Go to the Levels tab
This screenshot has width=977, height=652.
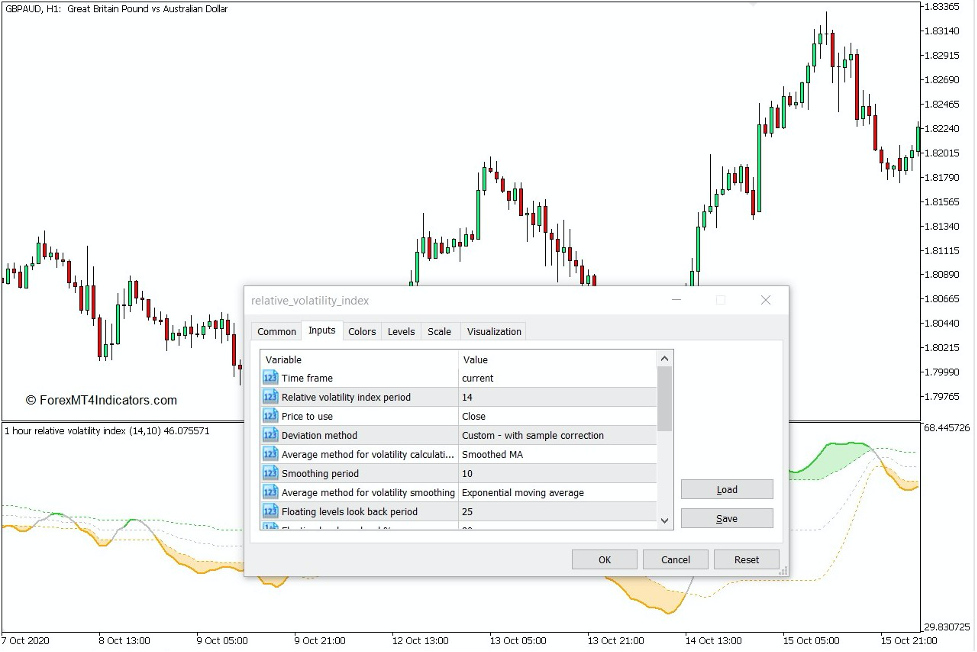(401, 332)
